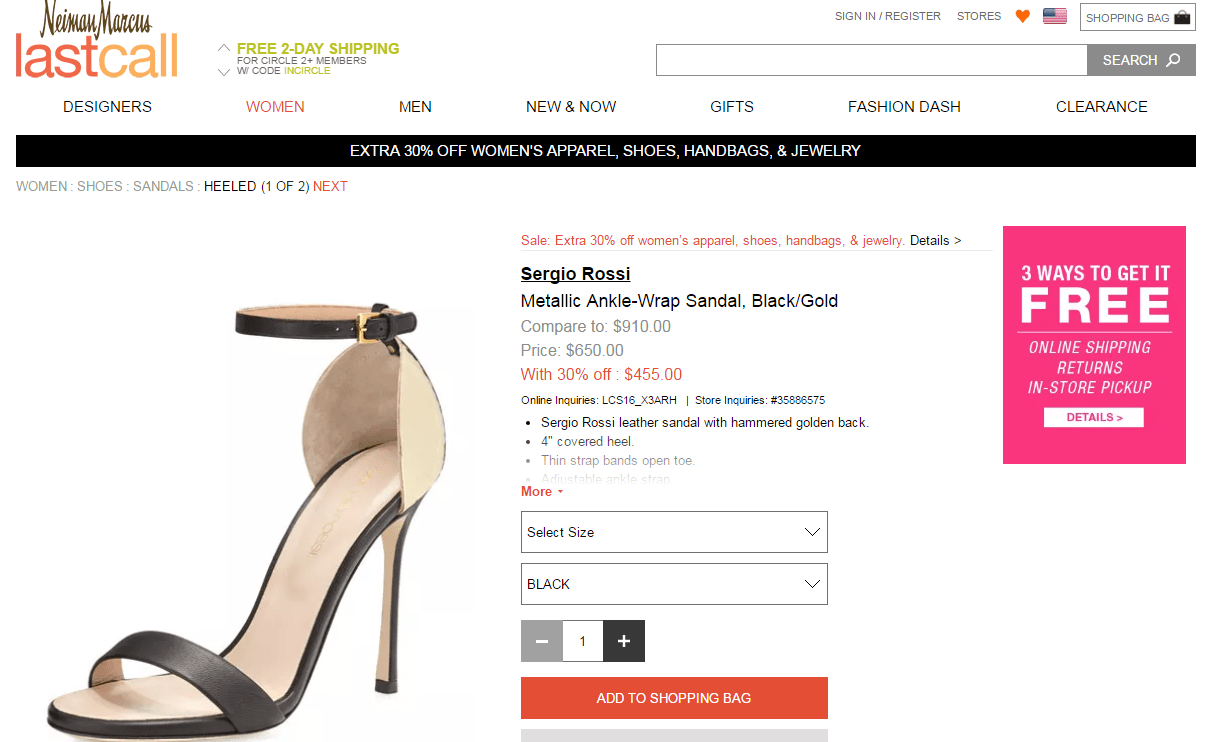Open the BLACK color dropdown

point(674,584)
